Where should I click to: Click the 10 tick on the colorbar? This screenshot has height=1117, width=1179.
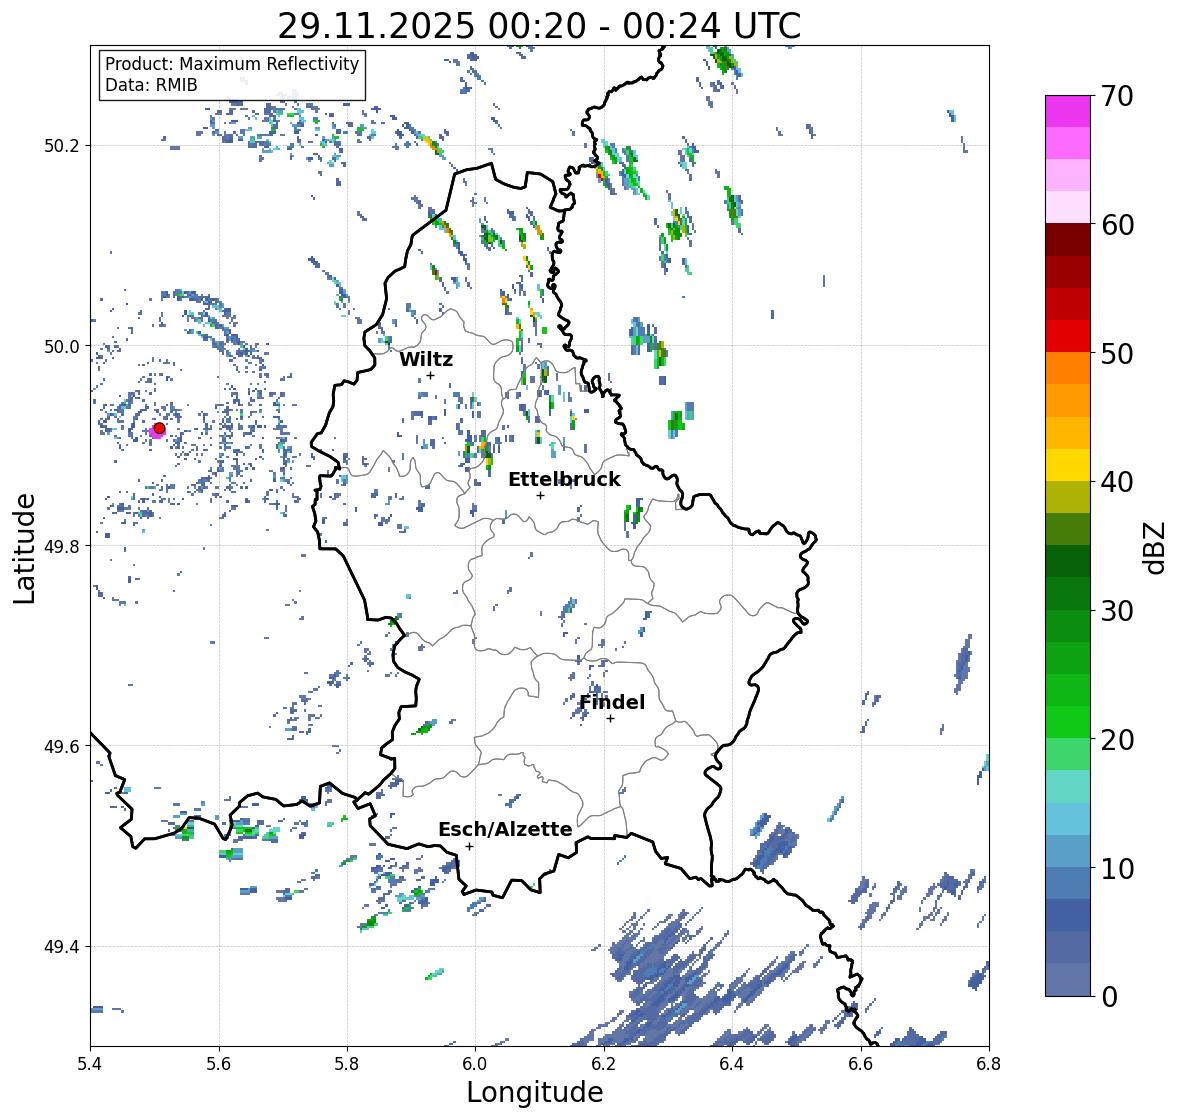click(1117, 868)
